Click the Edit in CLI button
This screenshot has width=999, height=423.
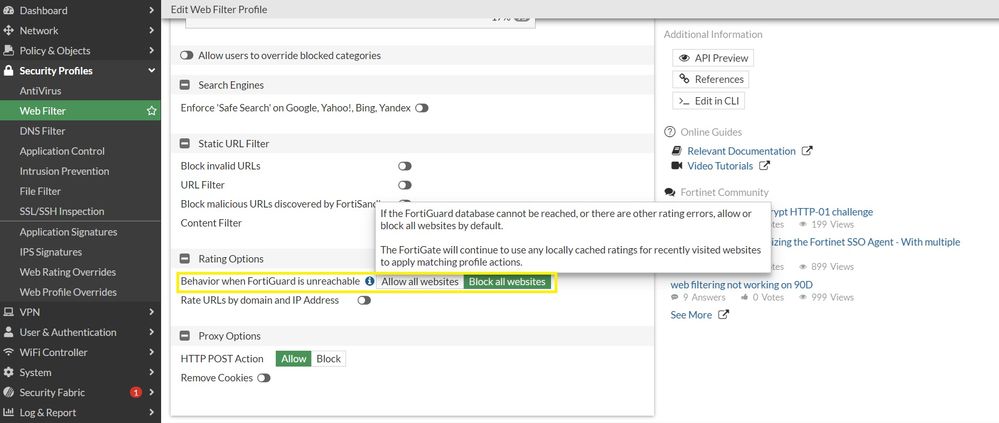[x=709, y=101]
